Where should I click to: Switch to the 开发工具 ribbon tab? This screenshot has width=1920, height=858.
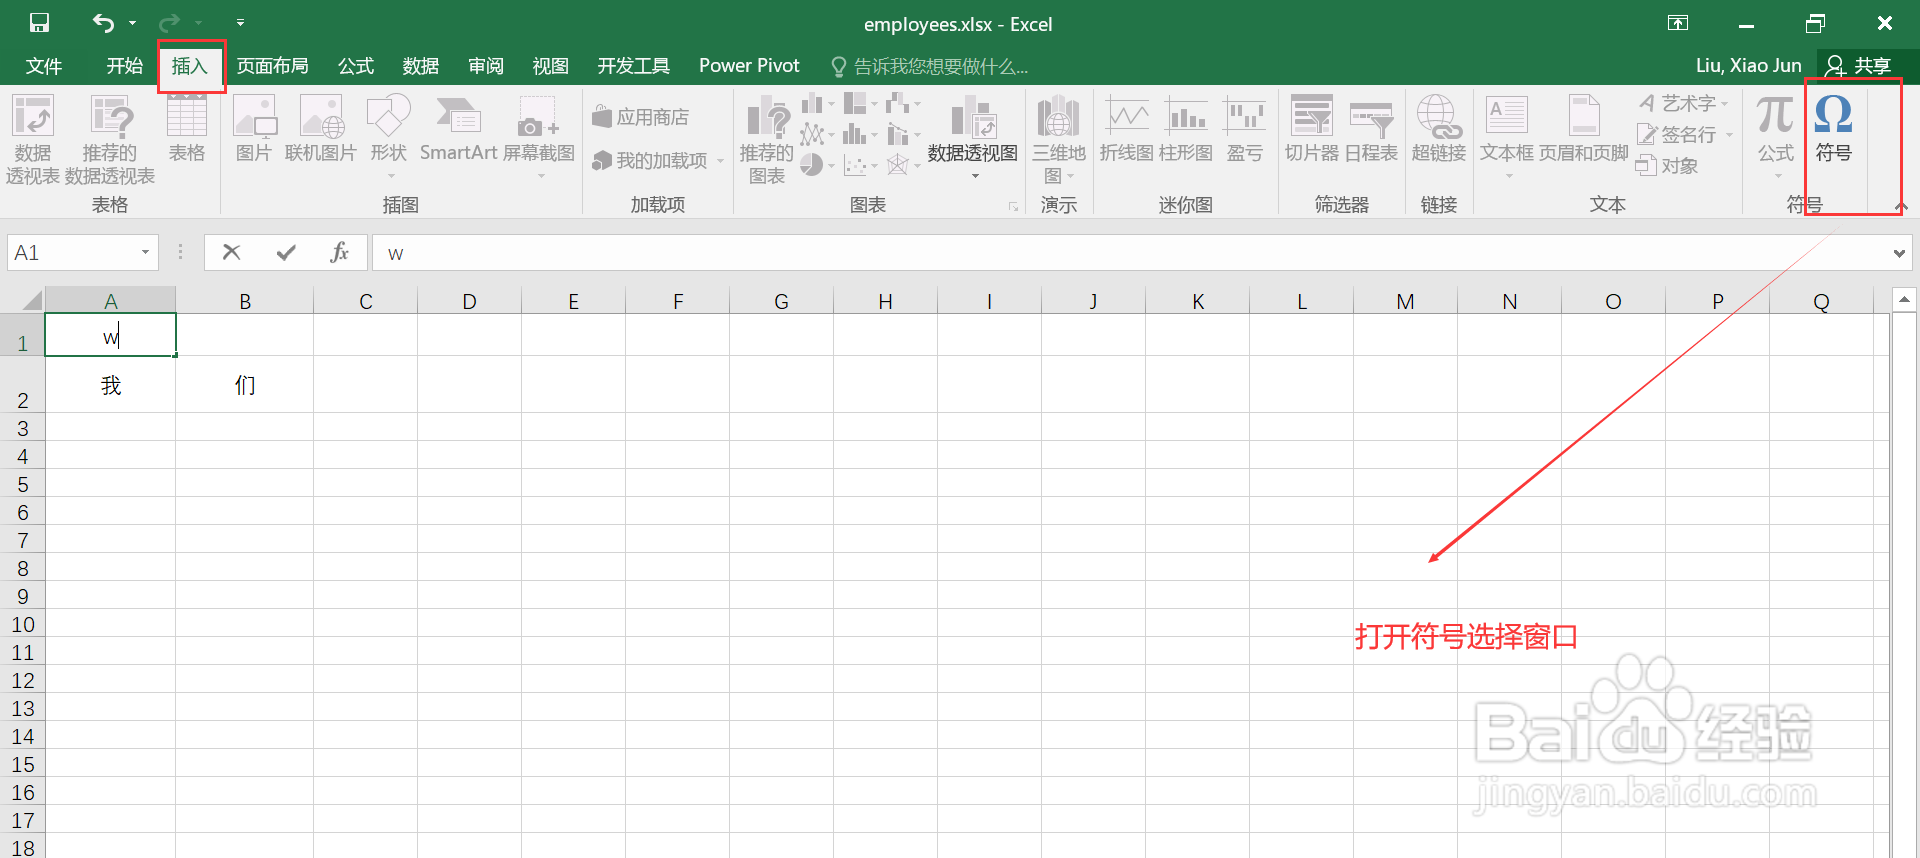pos(634,66)
